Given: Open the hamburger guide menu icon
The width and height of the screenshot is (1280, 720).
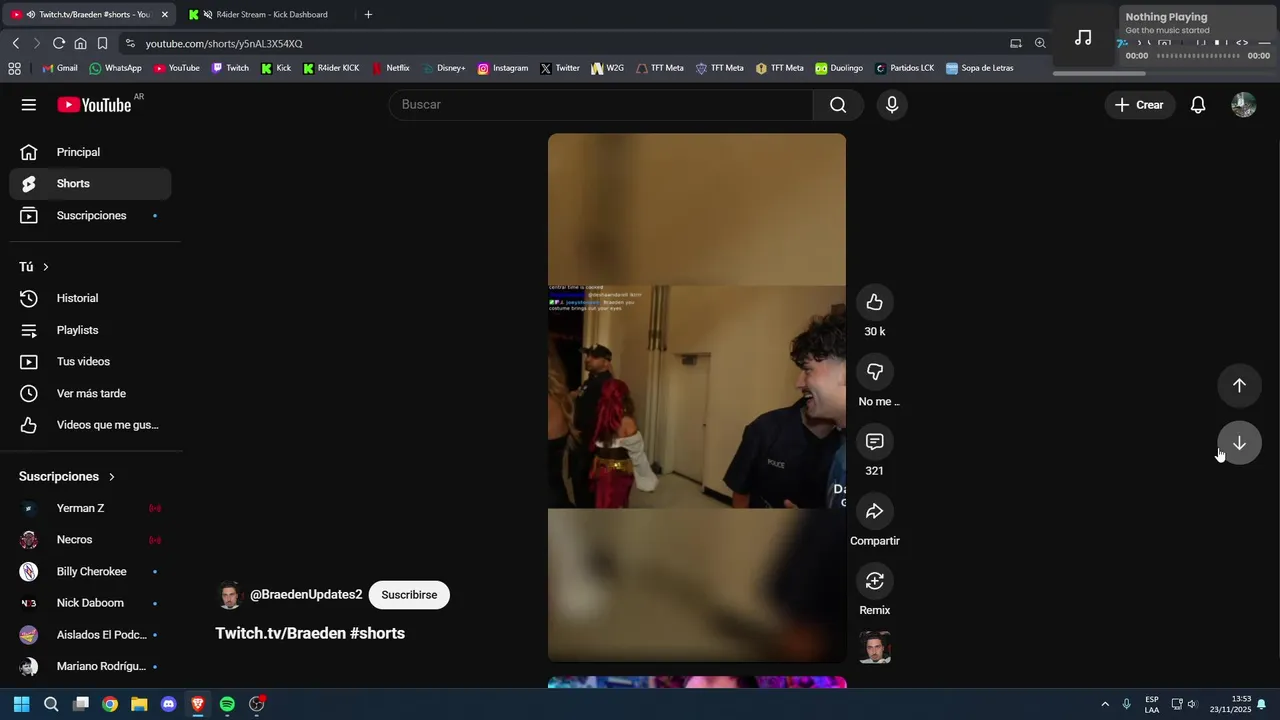Looking at the screenshot, I should pos(29,105).
